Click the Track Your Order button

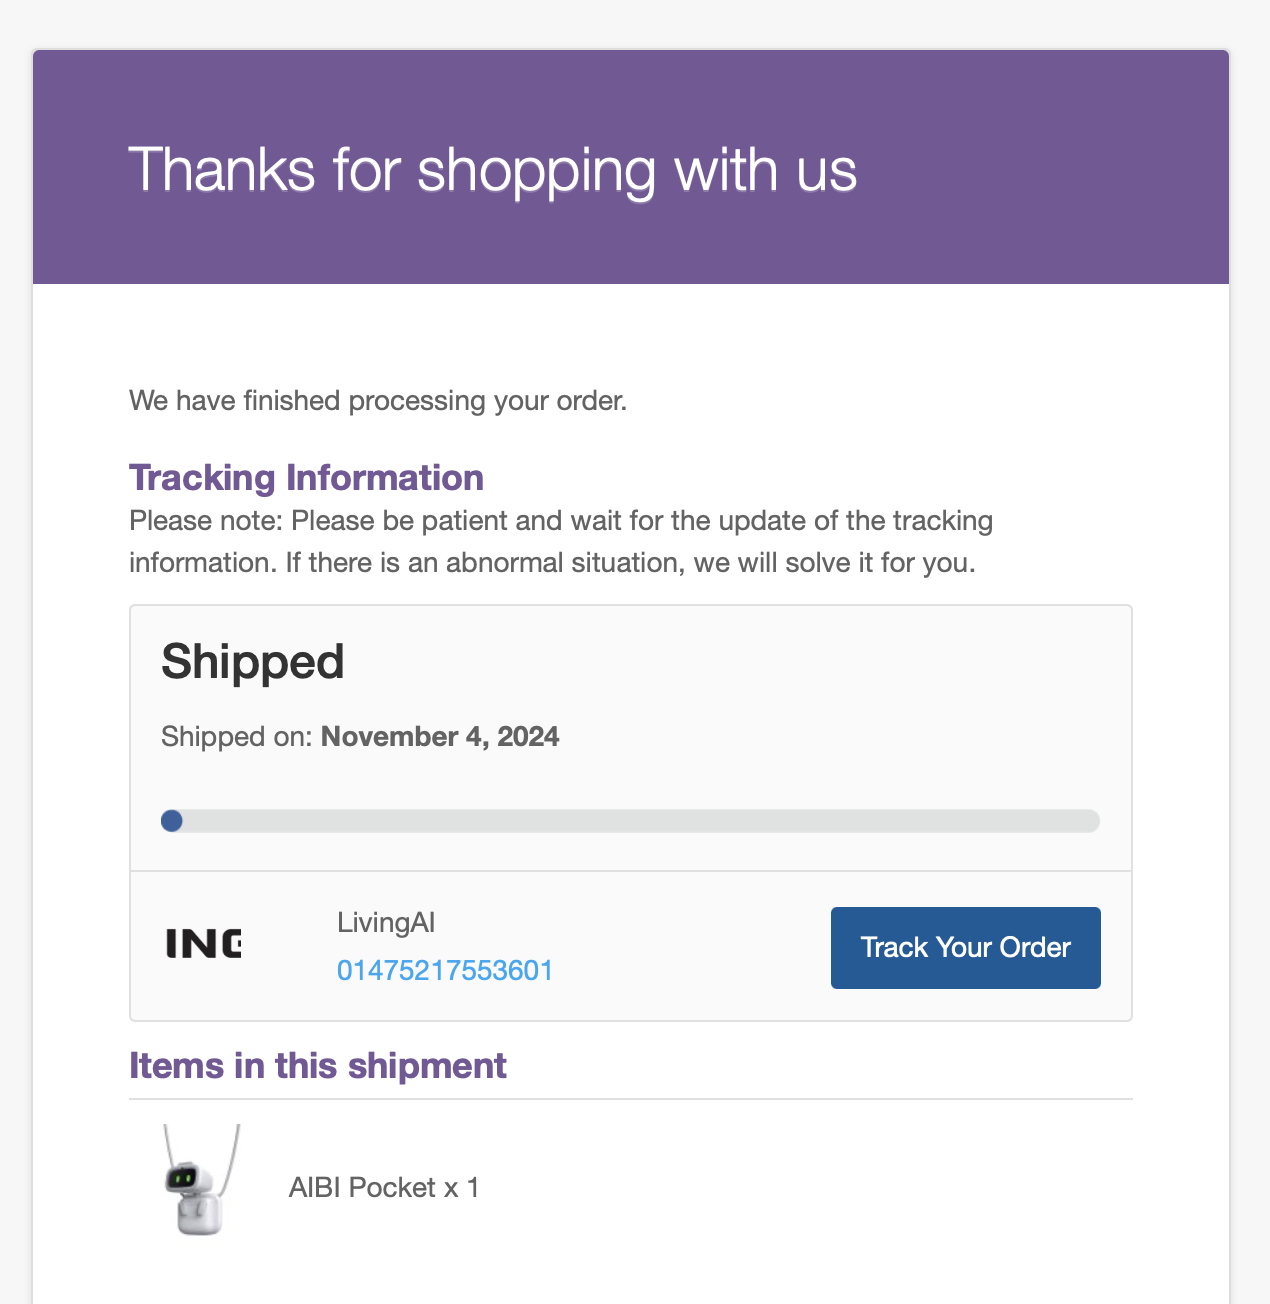point(965,947)
